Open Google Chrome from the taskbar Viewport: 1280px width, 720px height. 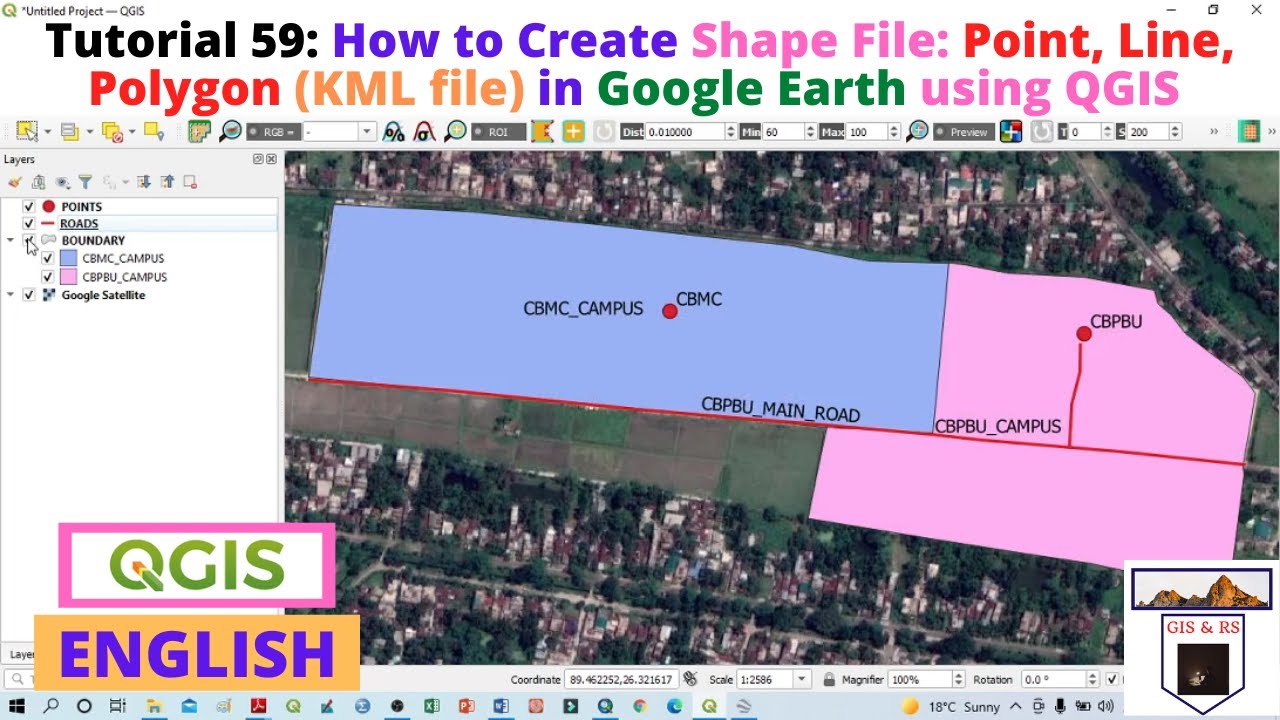[639, 706]
